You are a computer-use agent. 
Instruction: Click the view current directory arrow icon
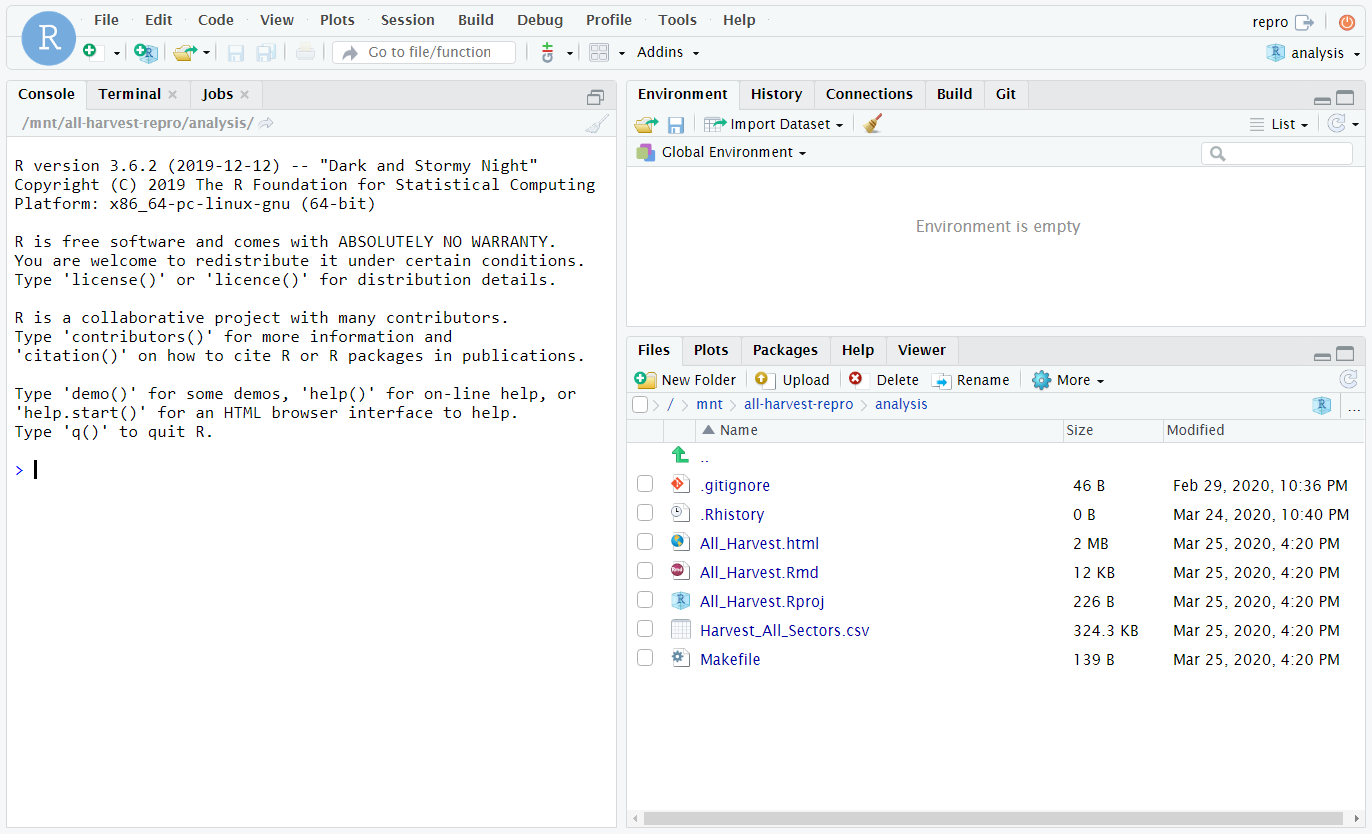coord(266,124)
